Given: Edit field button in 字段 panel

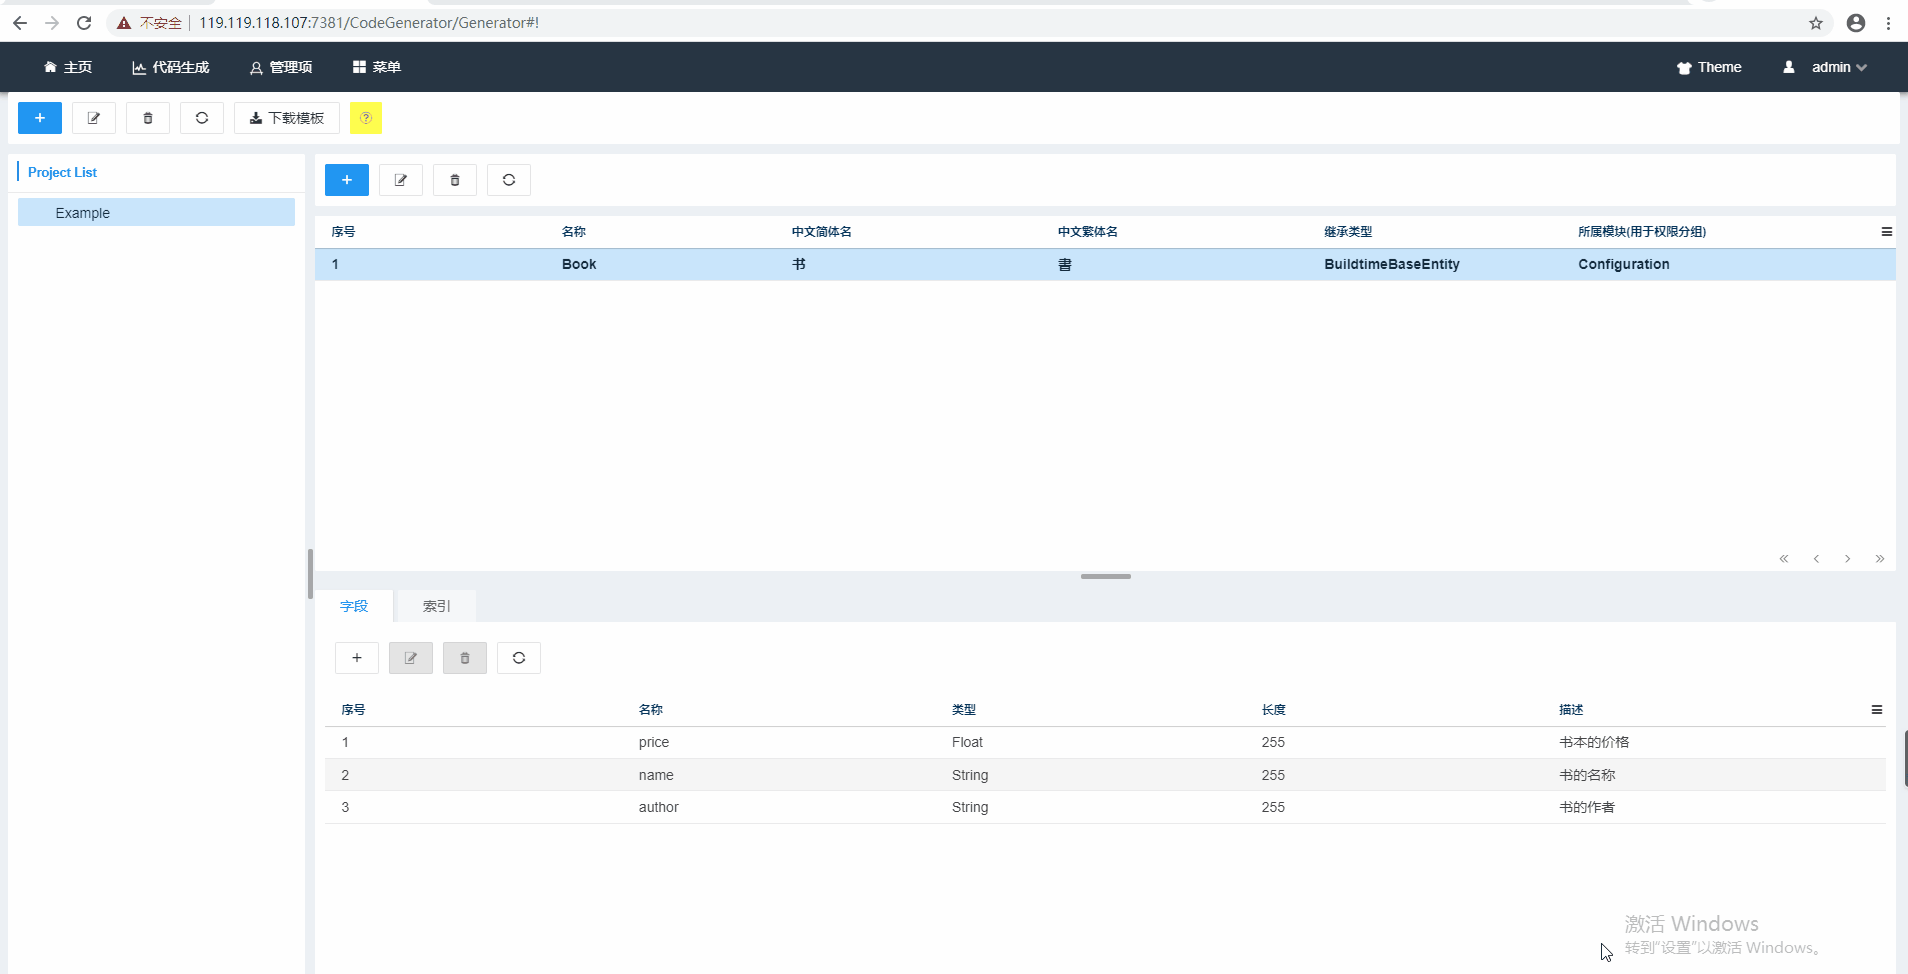Looking at the screenshot, I should (411, 658).
